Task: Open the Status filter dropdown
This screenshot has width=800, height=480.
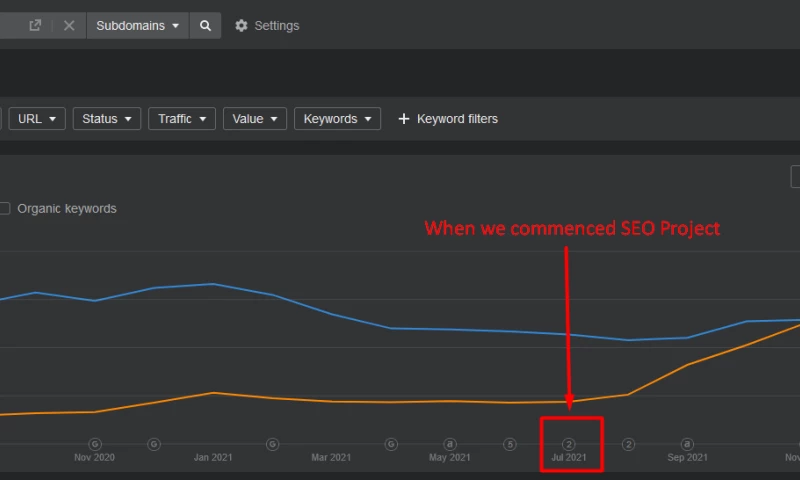Action: [x=106, y=119]
